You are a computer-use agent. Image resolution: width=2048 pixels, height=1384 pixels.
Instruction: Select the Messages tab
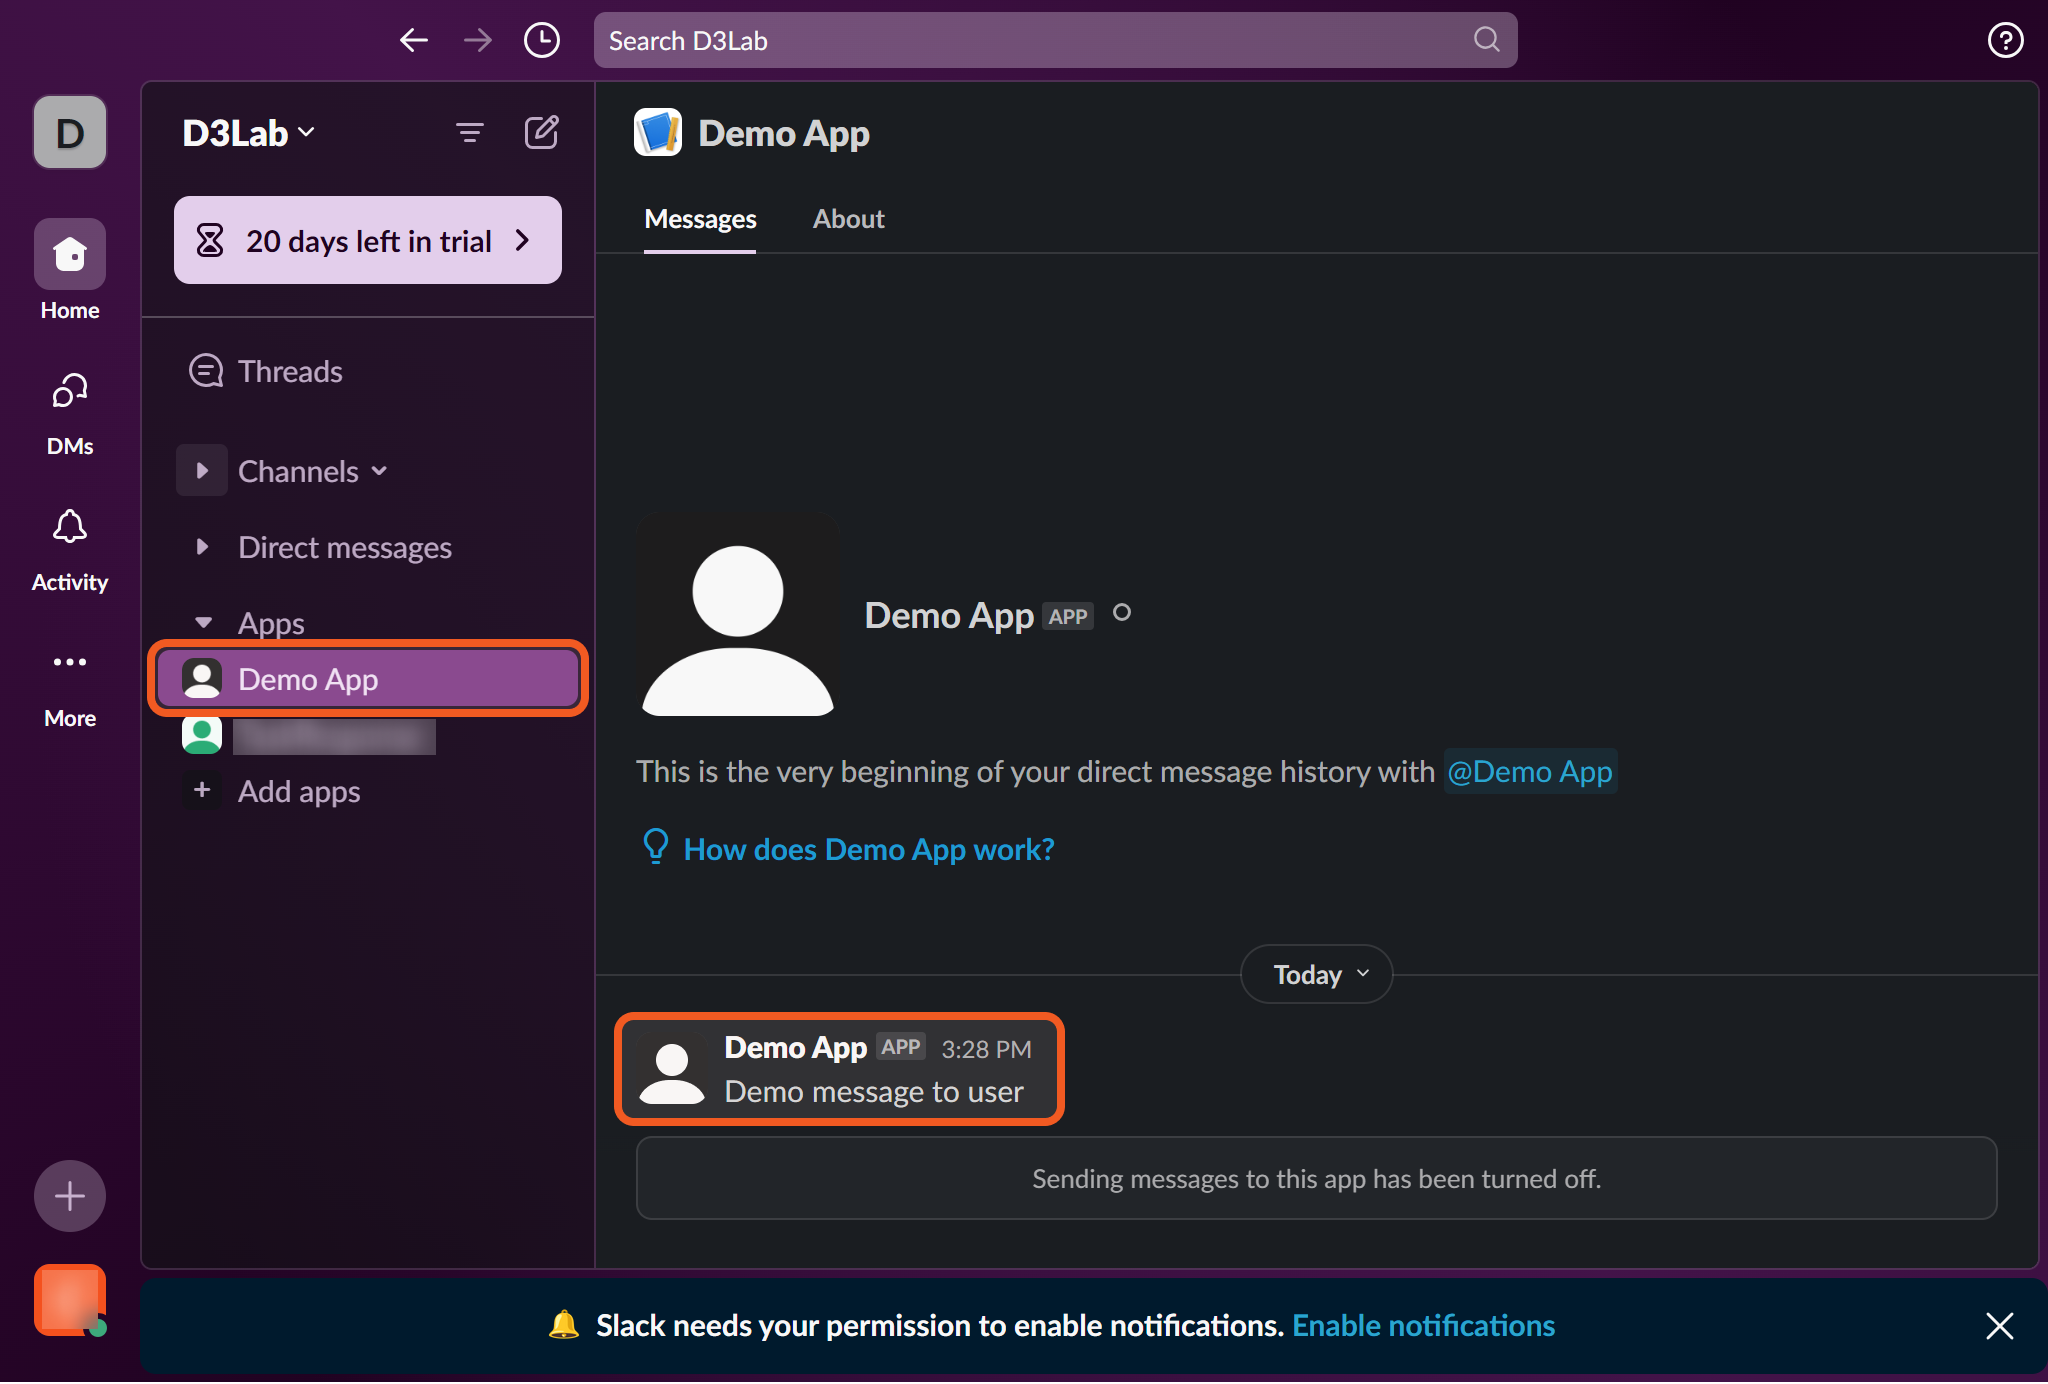[x=700, y=219]
